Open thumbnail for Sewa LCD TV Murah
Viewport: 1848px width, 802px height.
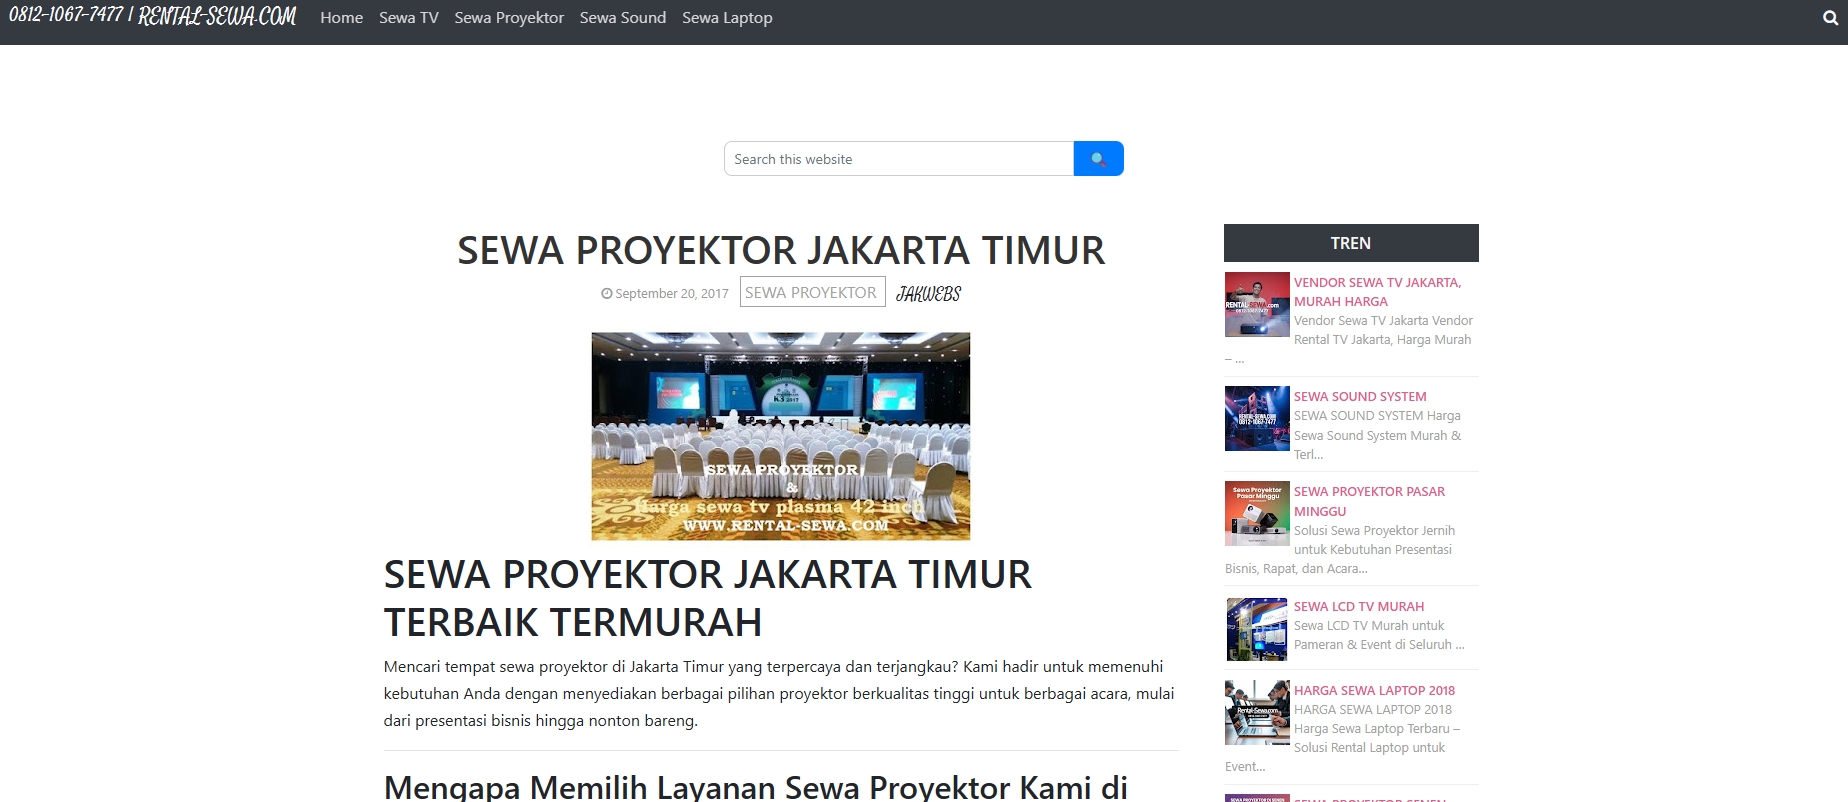(1257, 629)
